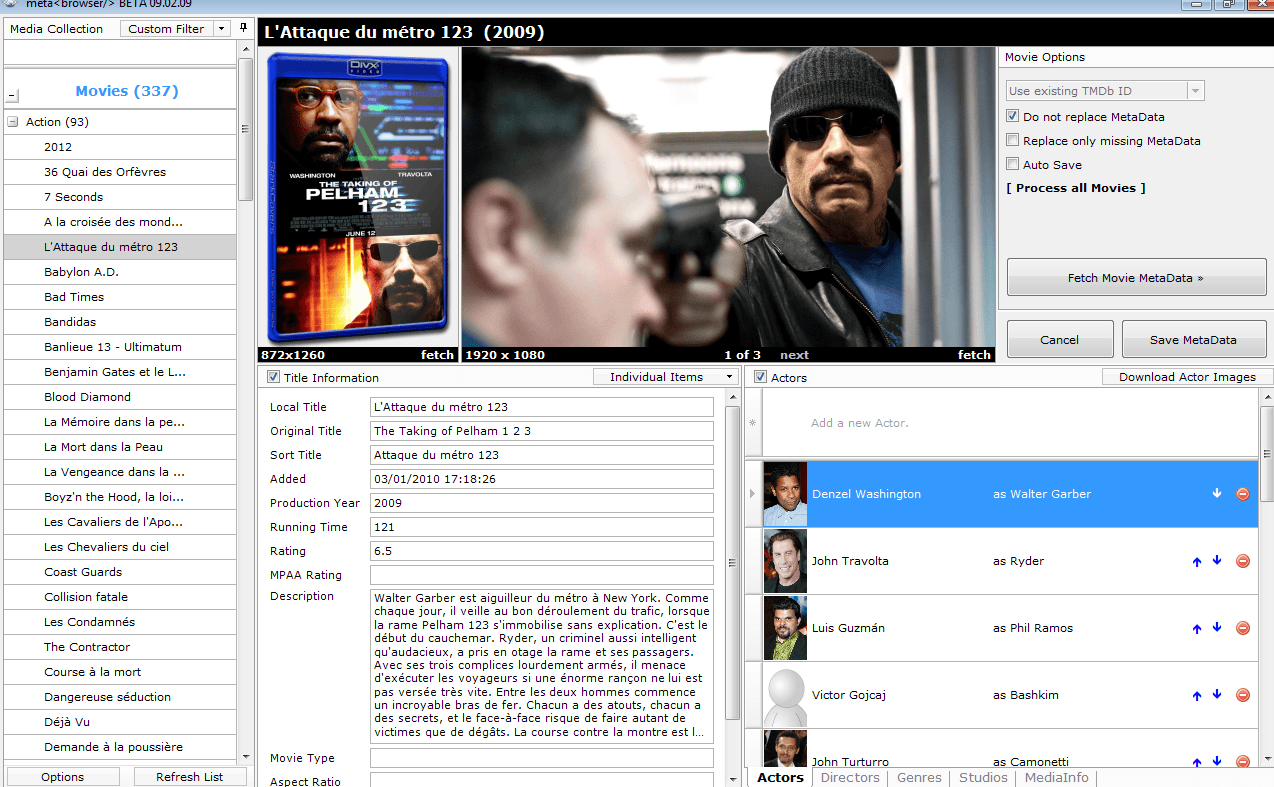The width and height of the screenshot is (1274, 787).
Task: Remove John Travolta from actors
Action: pos(1243,561)
